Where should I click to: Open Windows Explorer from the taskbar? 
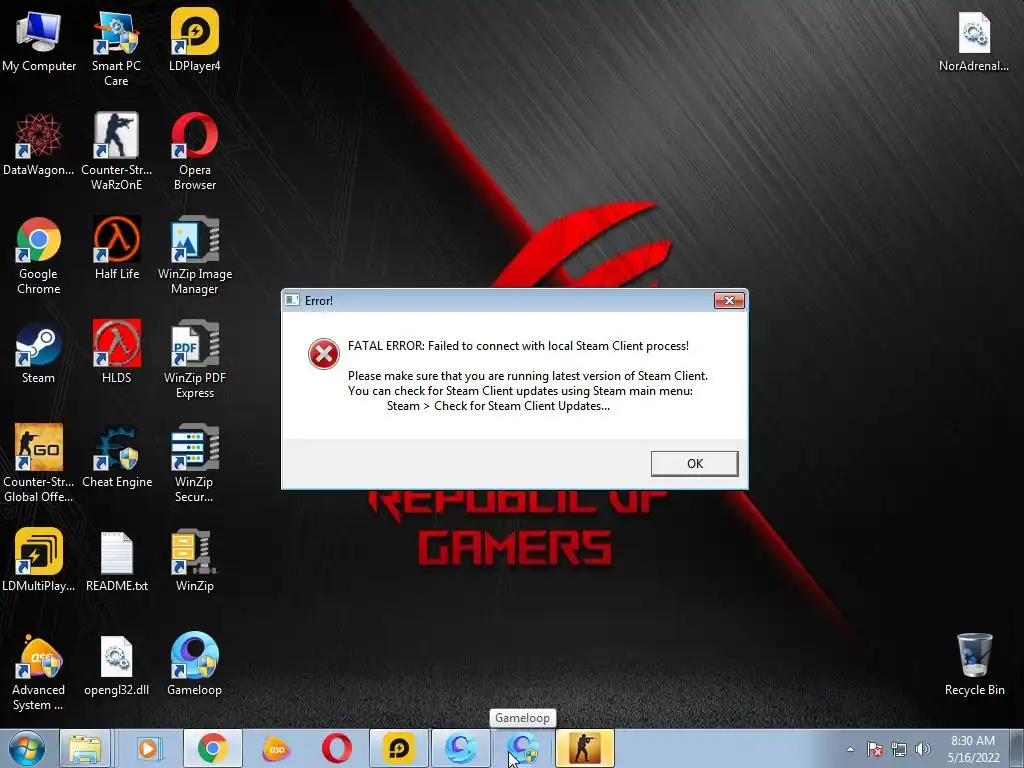(x=85, y=748)
